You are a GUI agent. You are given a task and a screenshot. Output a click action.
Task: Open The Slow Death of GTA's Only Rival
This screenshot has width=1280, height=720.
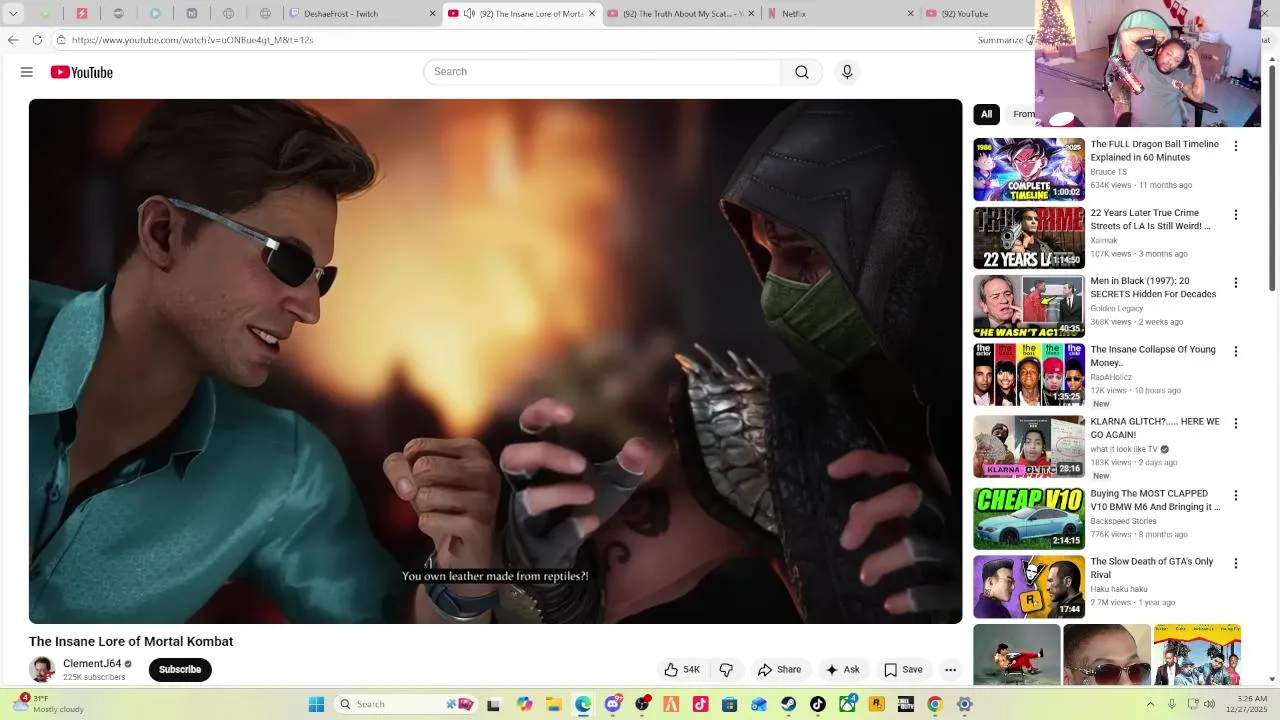click(1152, 568)
